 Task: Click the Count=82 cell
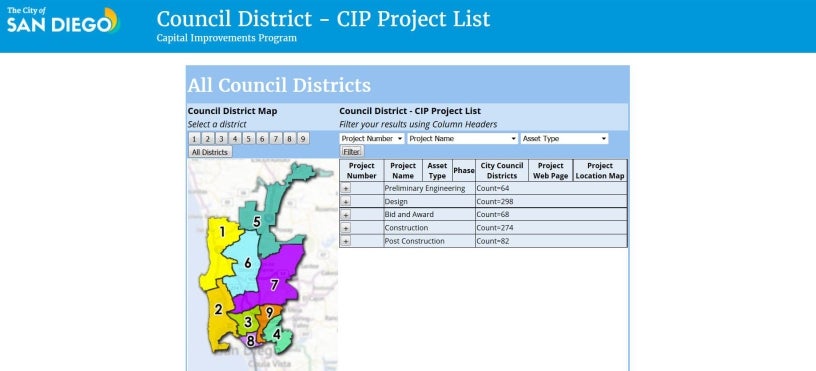(551, 241)
